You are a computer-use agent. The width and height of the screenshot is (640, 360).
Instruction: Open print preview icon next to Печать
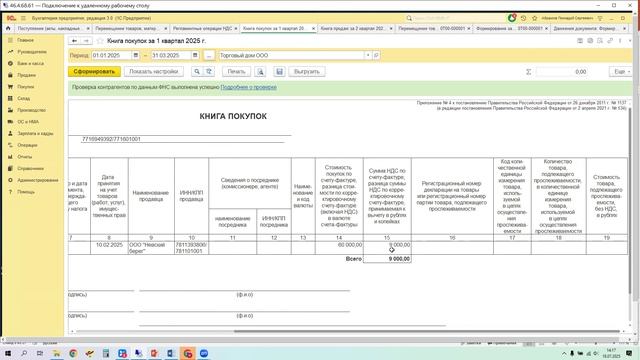(260, 71)
